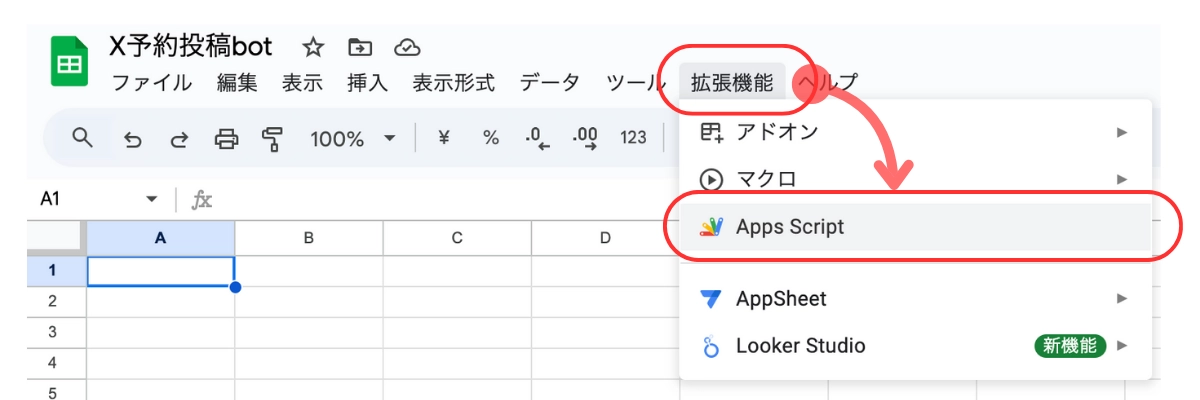Open the 123 number formats menu
1200x400 pixels.
click(633, 139)
